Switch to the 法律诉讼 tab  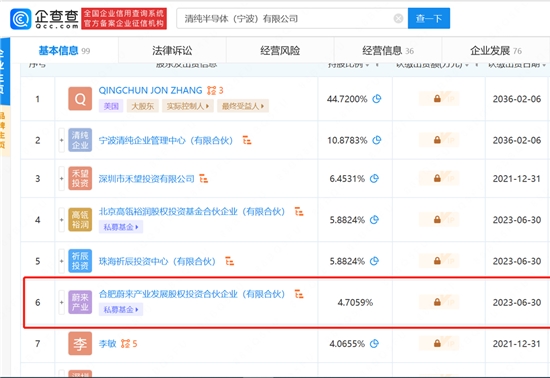click(172, 51)
